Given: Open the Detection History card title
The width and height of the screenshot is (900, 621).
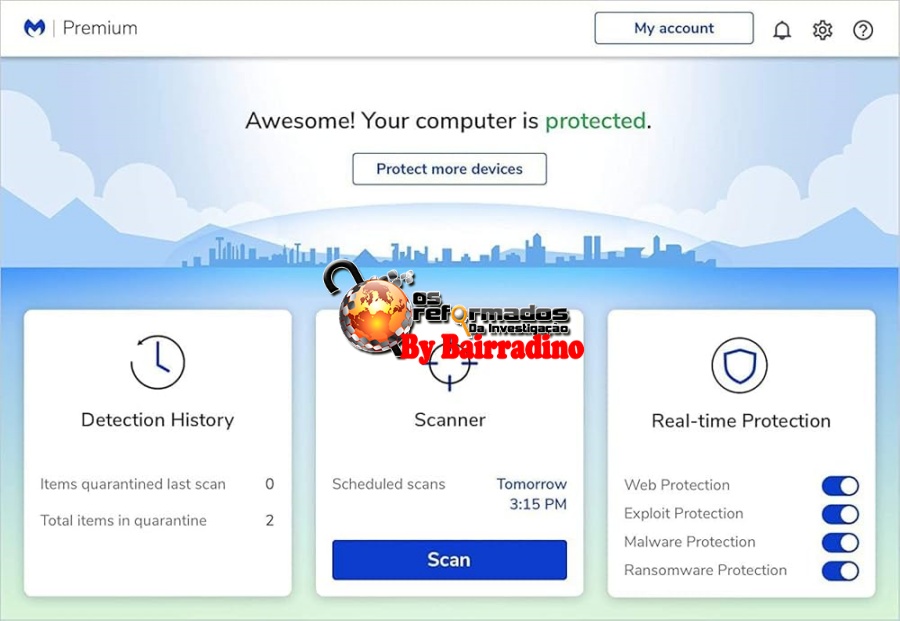Looking at the screenshot, I should (158, 420).
